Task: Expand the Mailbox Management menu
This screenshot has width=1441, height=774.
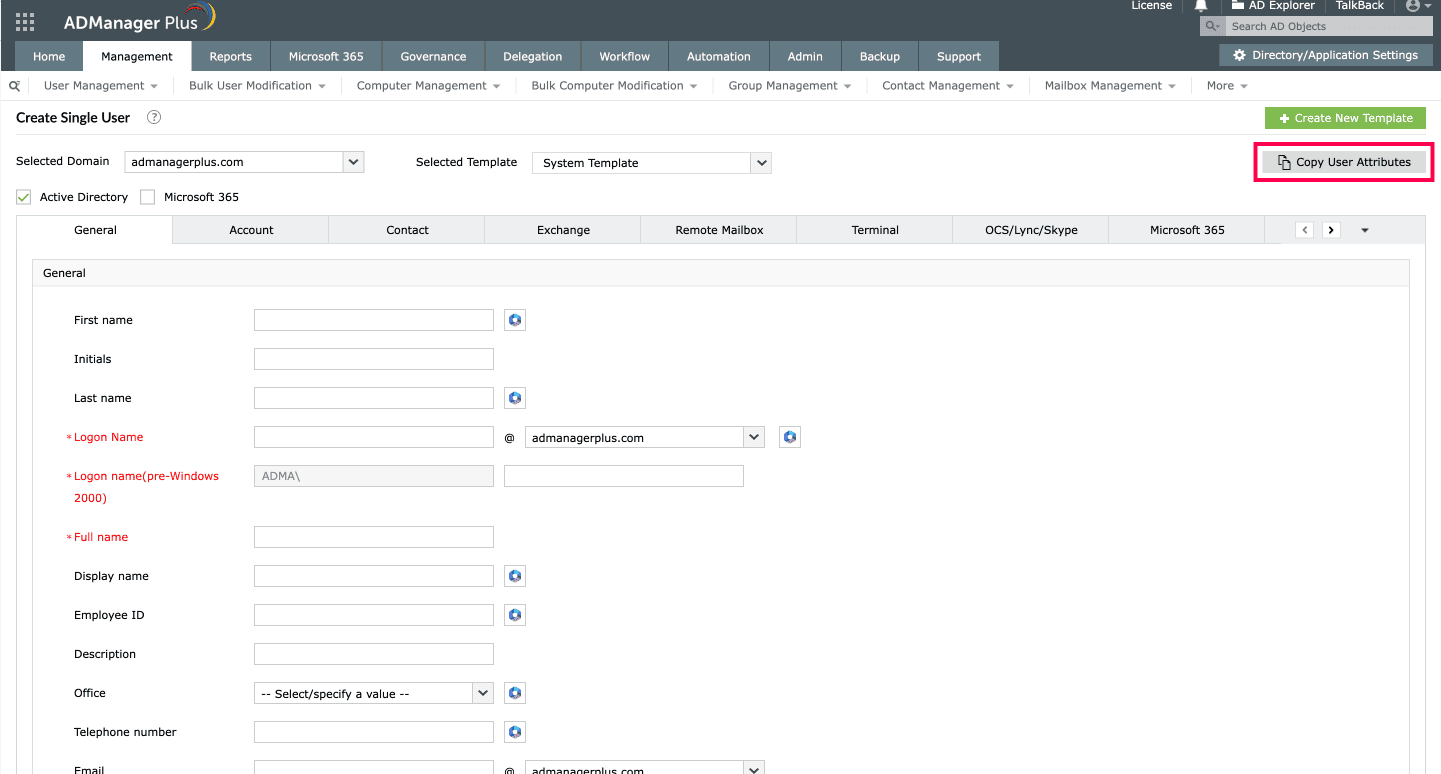Action: (x=1110, y=86)
